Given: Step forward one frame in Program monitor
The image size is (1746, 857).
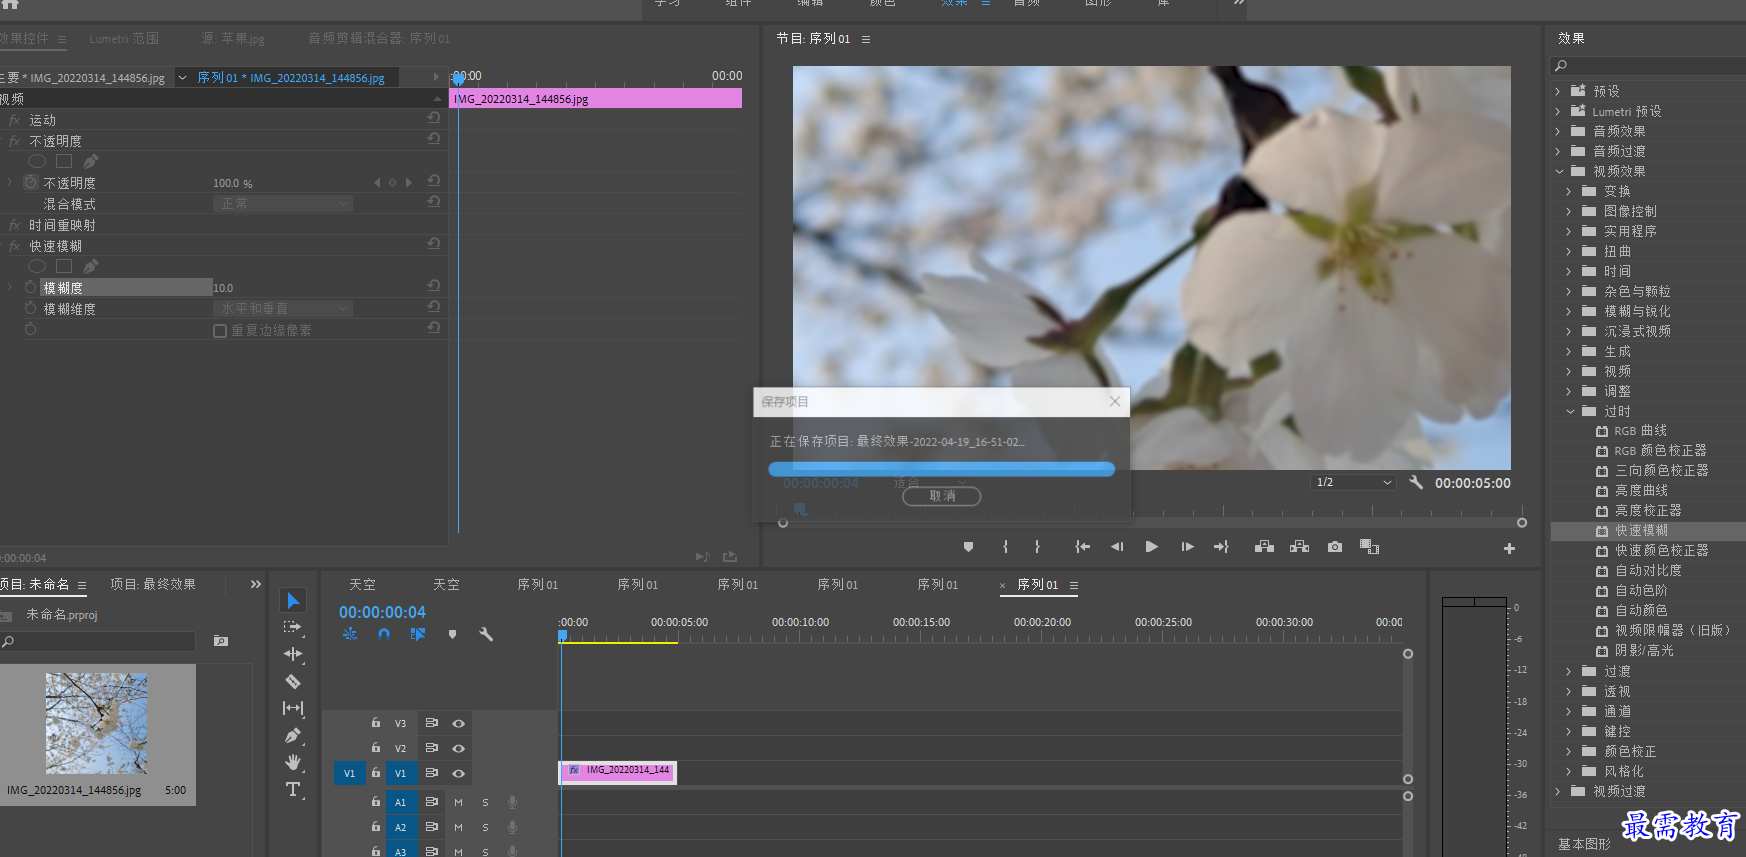Looking at the screenshot, I should point(1187,547).
